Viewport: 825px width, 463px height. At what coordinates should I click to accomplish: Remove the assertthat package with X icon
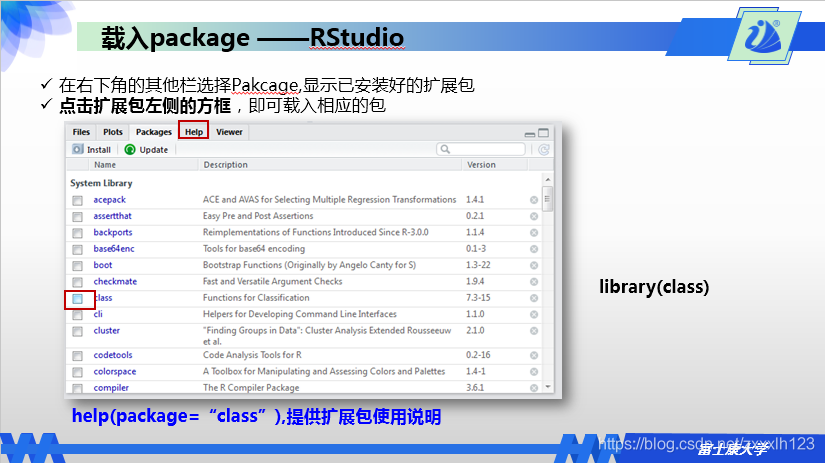point(534,216)
